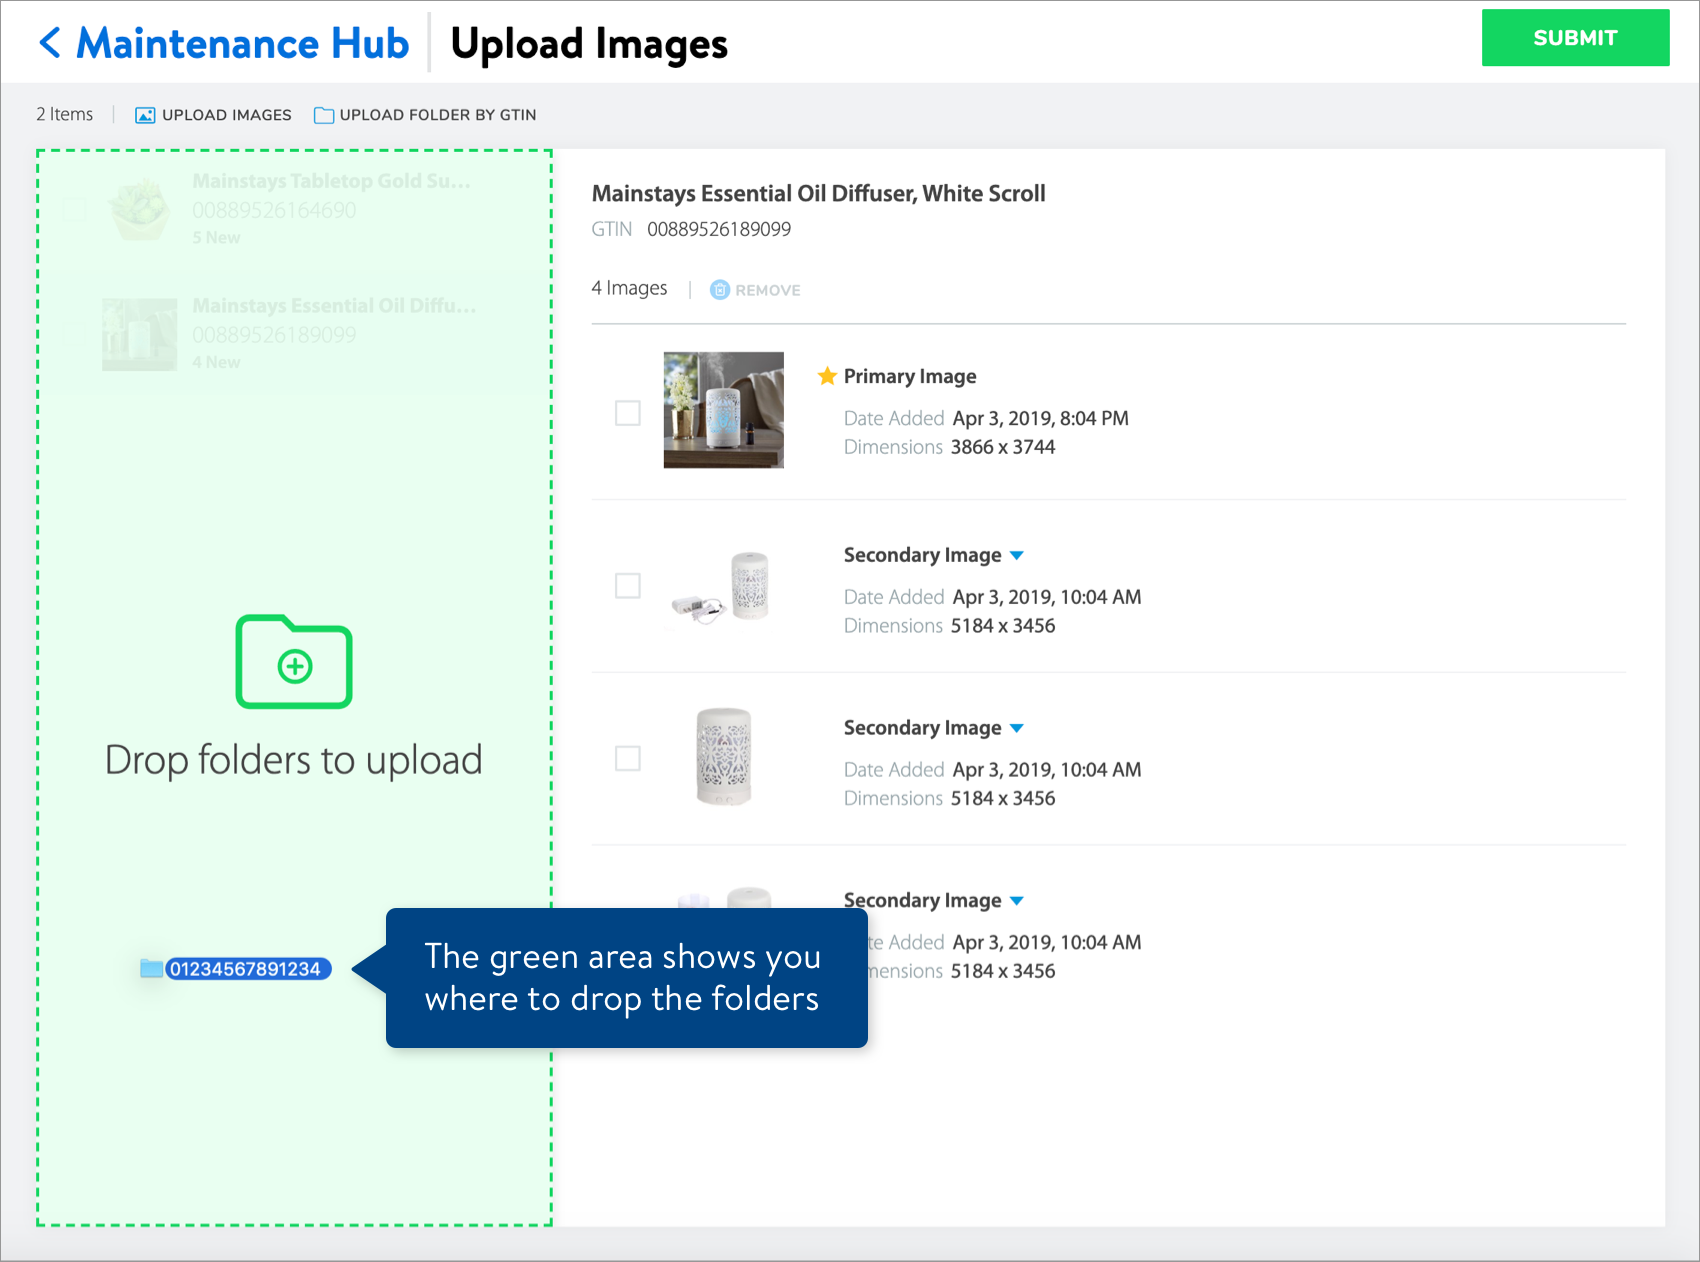Navigate to Maintenance Hub
Image resolution: width=1700 pixels, height=1262 pixels.
point(242,42)
